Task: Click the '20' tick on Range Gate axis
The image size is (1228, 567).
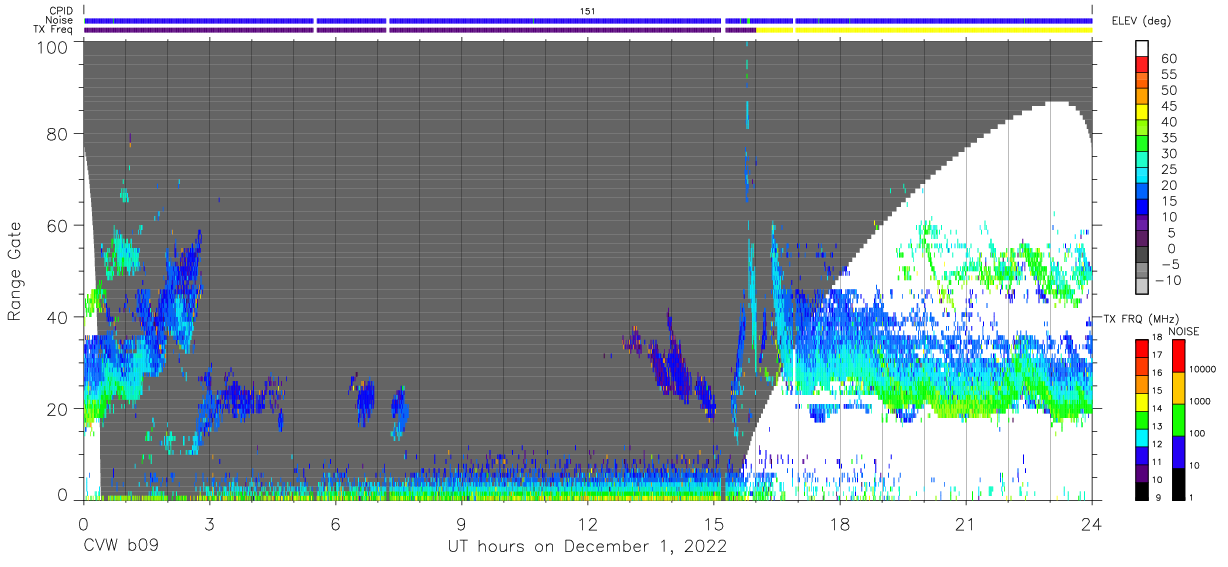Action: point(59,409)
